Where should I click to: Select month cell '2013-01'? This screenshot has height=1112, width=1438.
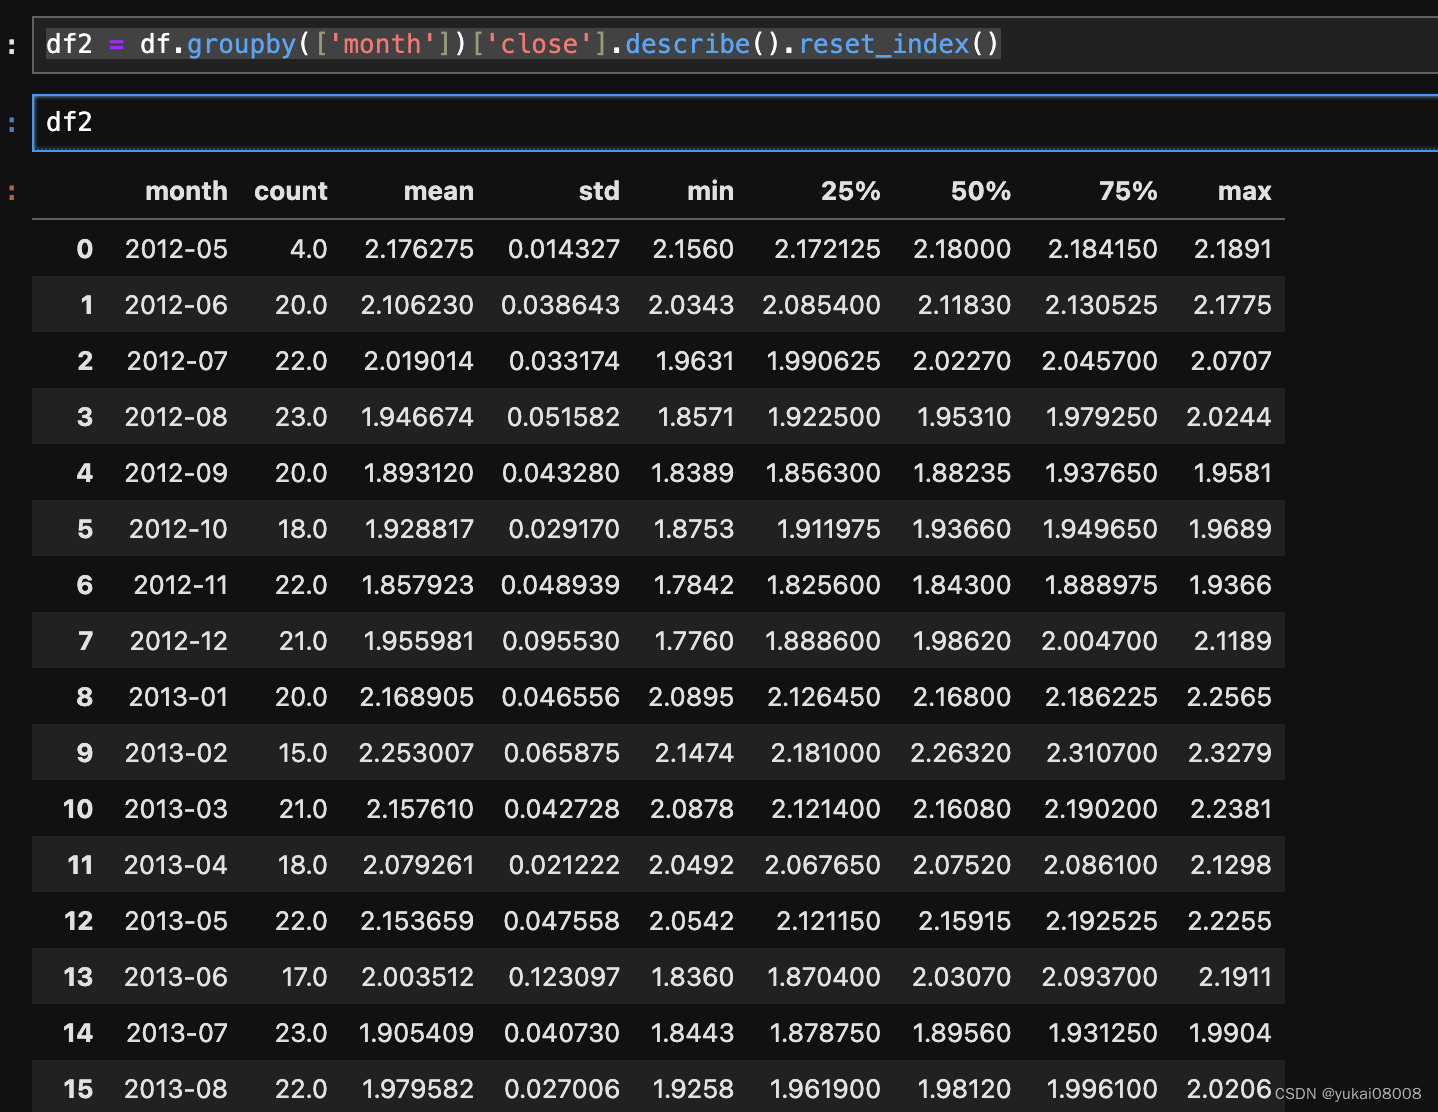[178, 697]
